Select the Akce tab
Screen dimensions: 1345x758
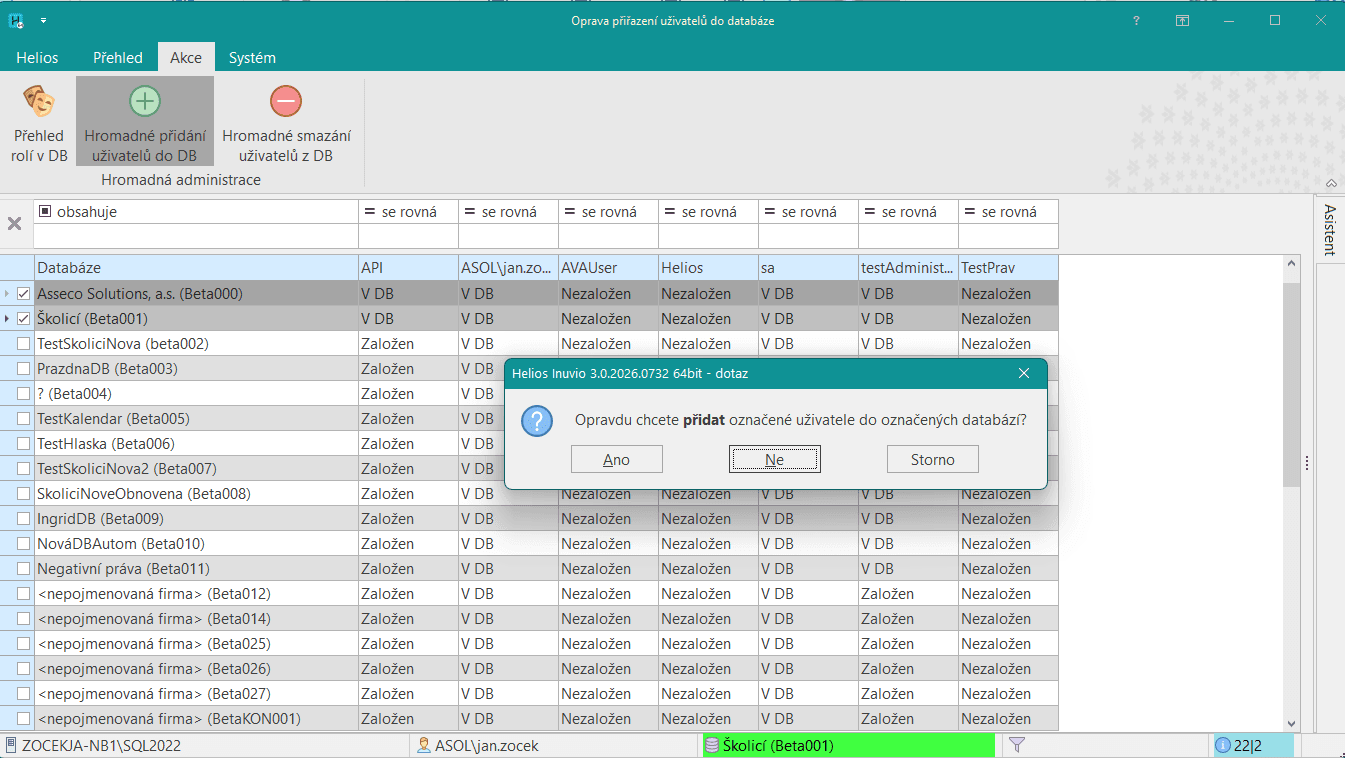pos(186,57)
